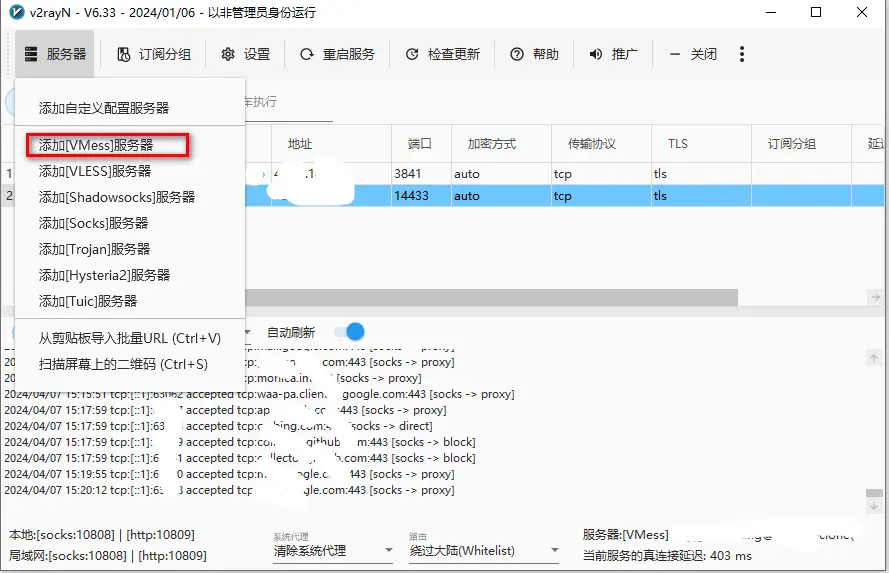Click the 重启服务 toolbar button label
This screenshot has width=889, height=573.
(349, 54)
